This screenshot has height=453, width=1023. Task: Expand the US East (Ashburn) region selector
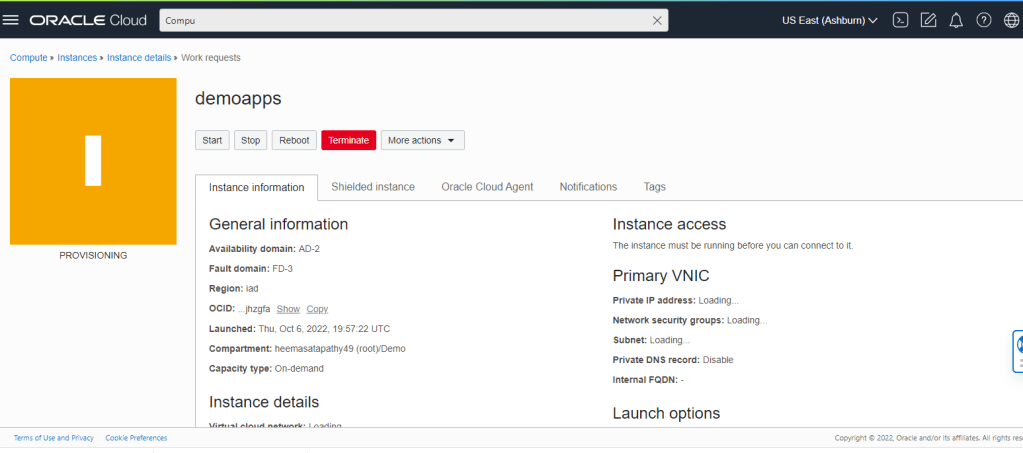click(829, 20)
